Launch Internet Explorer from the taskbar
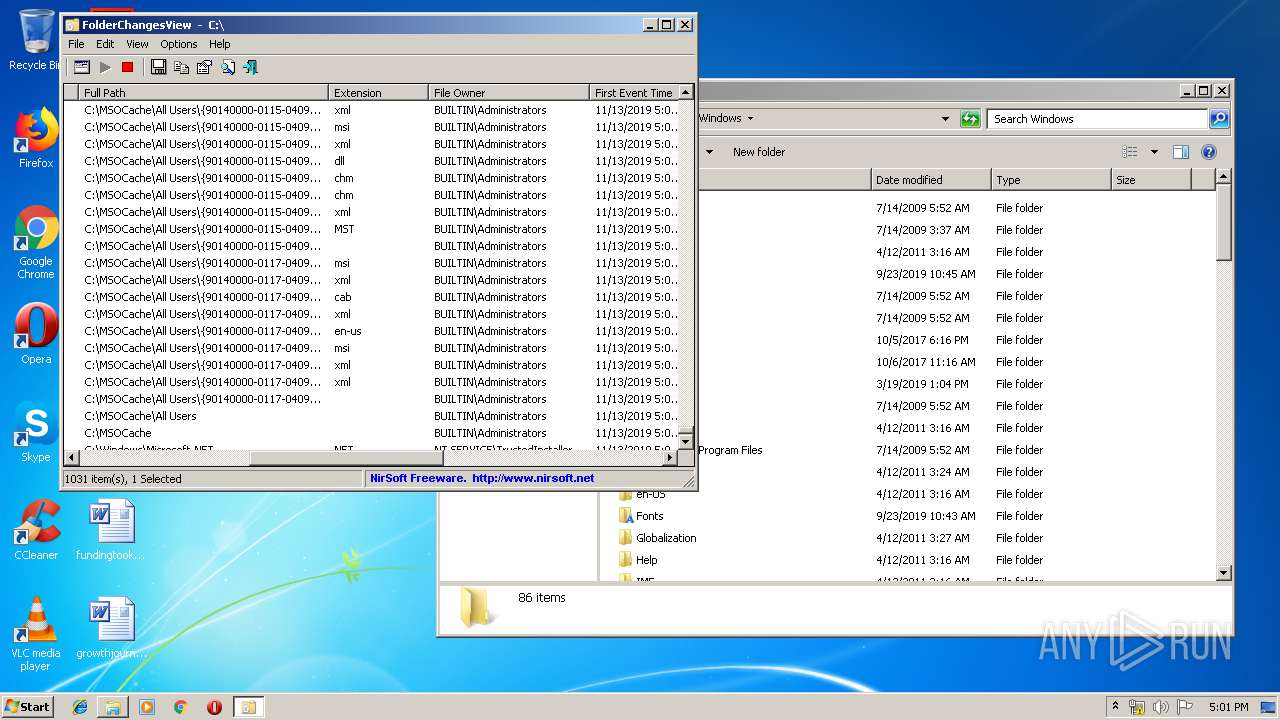Screen dimensions: 1280x720 [80, 707]
